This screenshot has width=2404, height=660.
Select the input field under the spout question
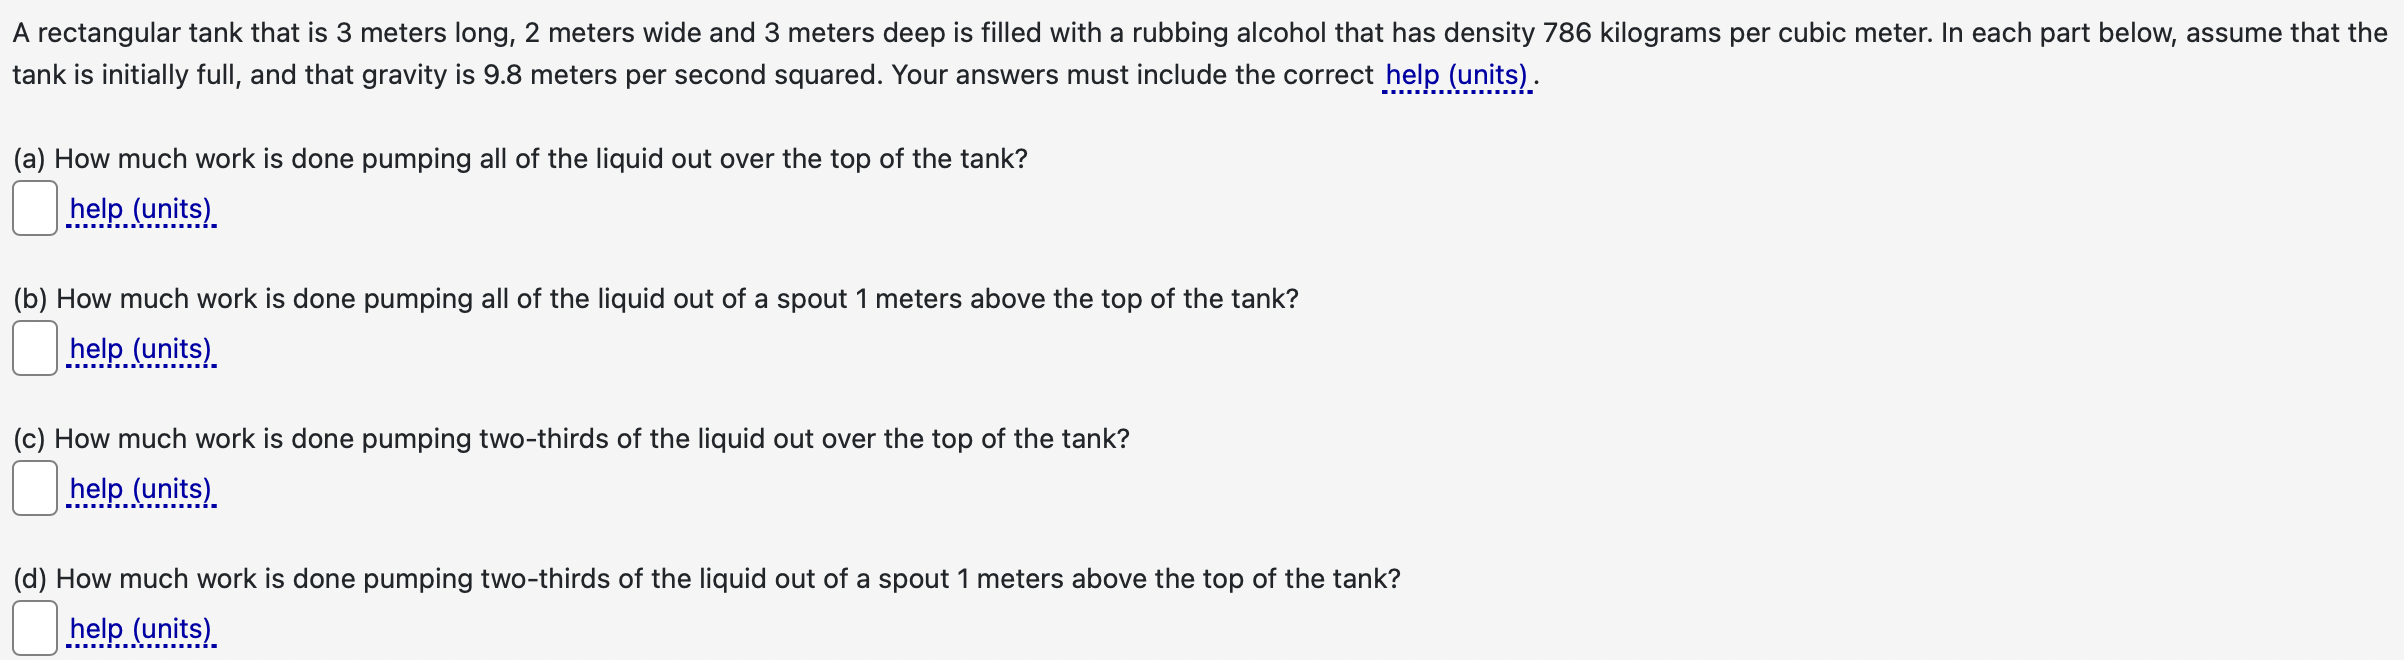[x=35, y=349]
